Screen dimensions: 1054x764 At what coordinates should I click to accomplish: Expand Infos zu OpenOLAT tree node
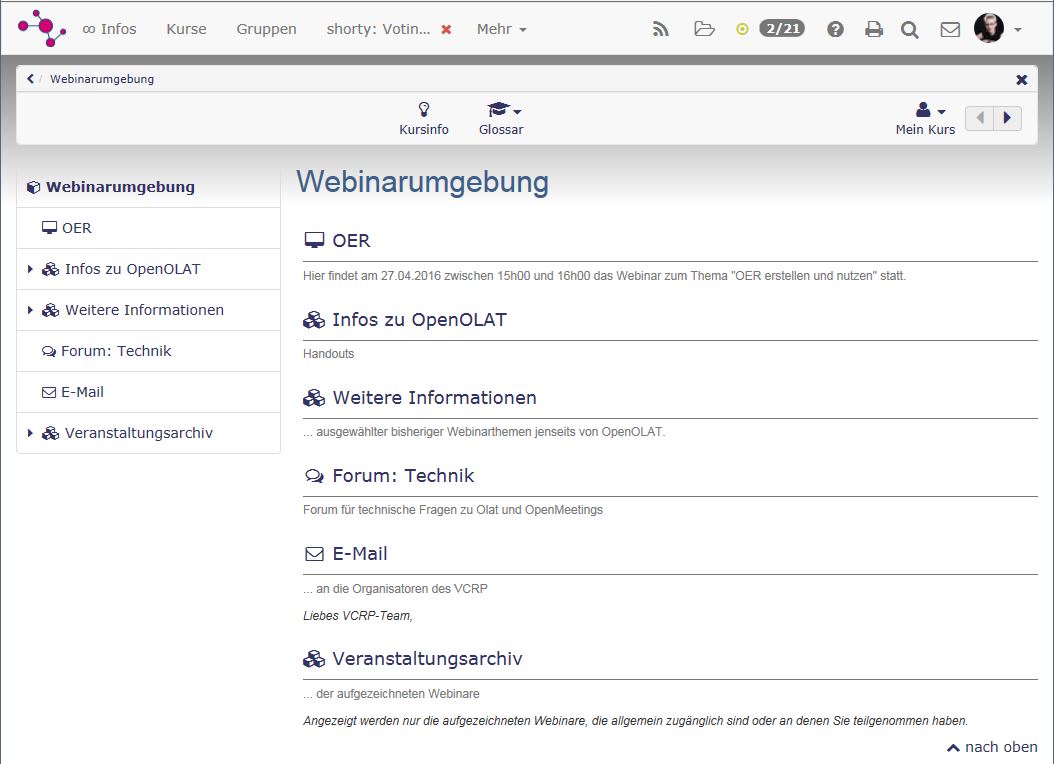click(x=31, y=269)
